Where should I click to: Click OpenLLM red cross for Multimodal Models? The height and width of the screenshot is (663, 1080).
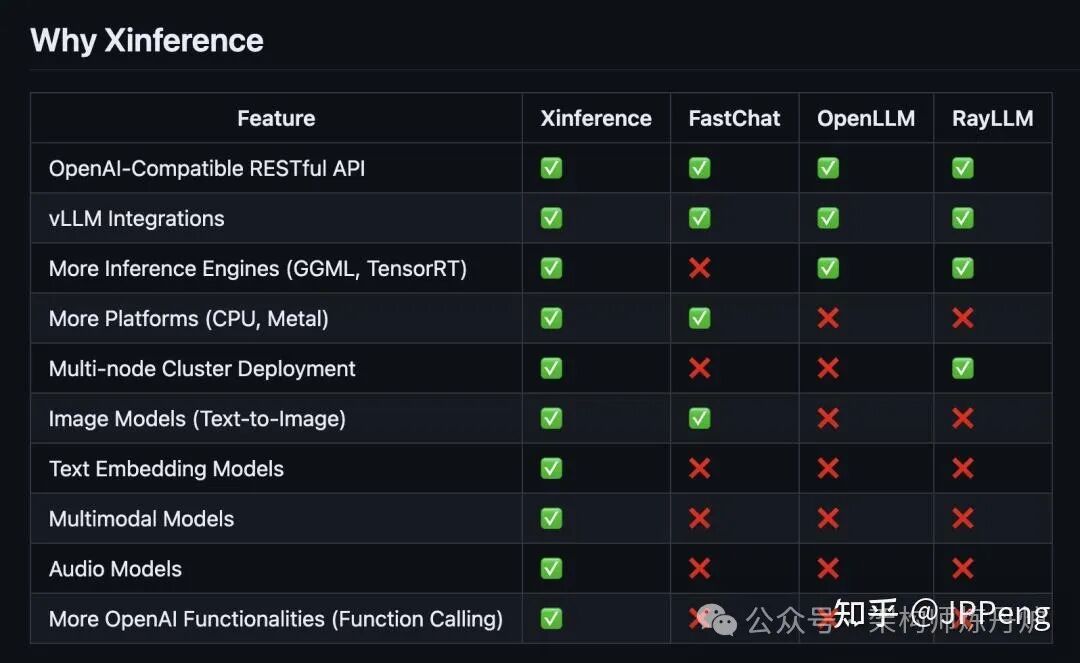pos(828,518)
